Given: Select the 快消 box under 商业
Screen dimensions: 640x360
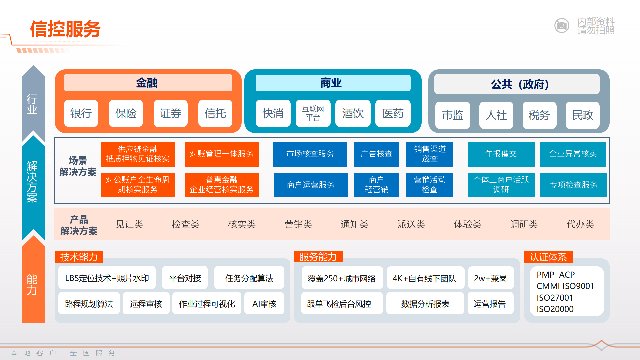Looking at the screenshot, I should (273, 113).
